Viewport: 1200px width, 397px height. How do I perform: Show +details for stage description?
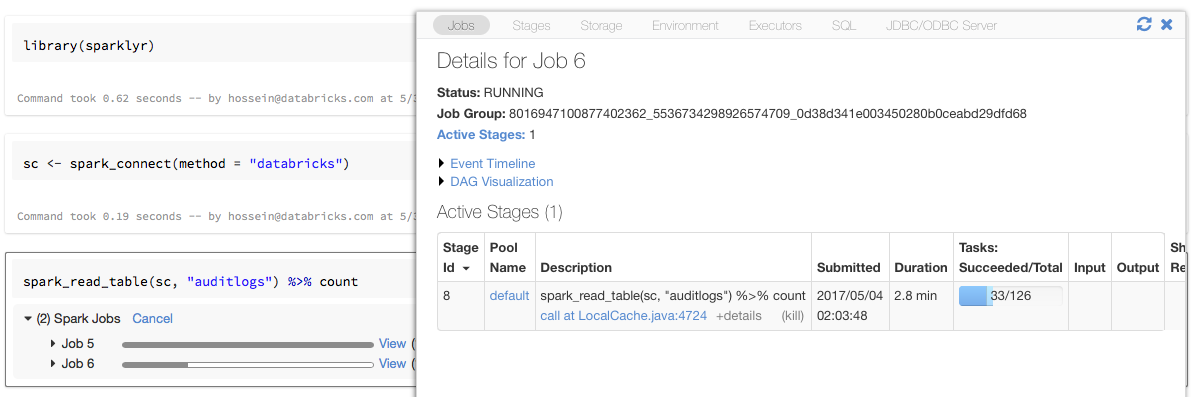point(738,316)
